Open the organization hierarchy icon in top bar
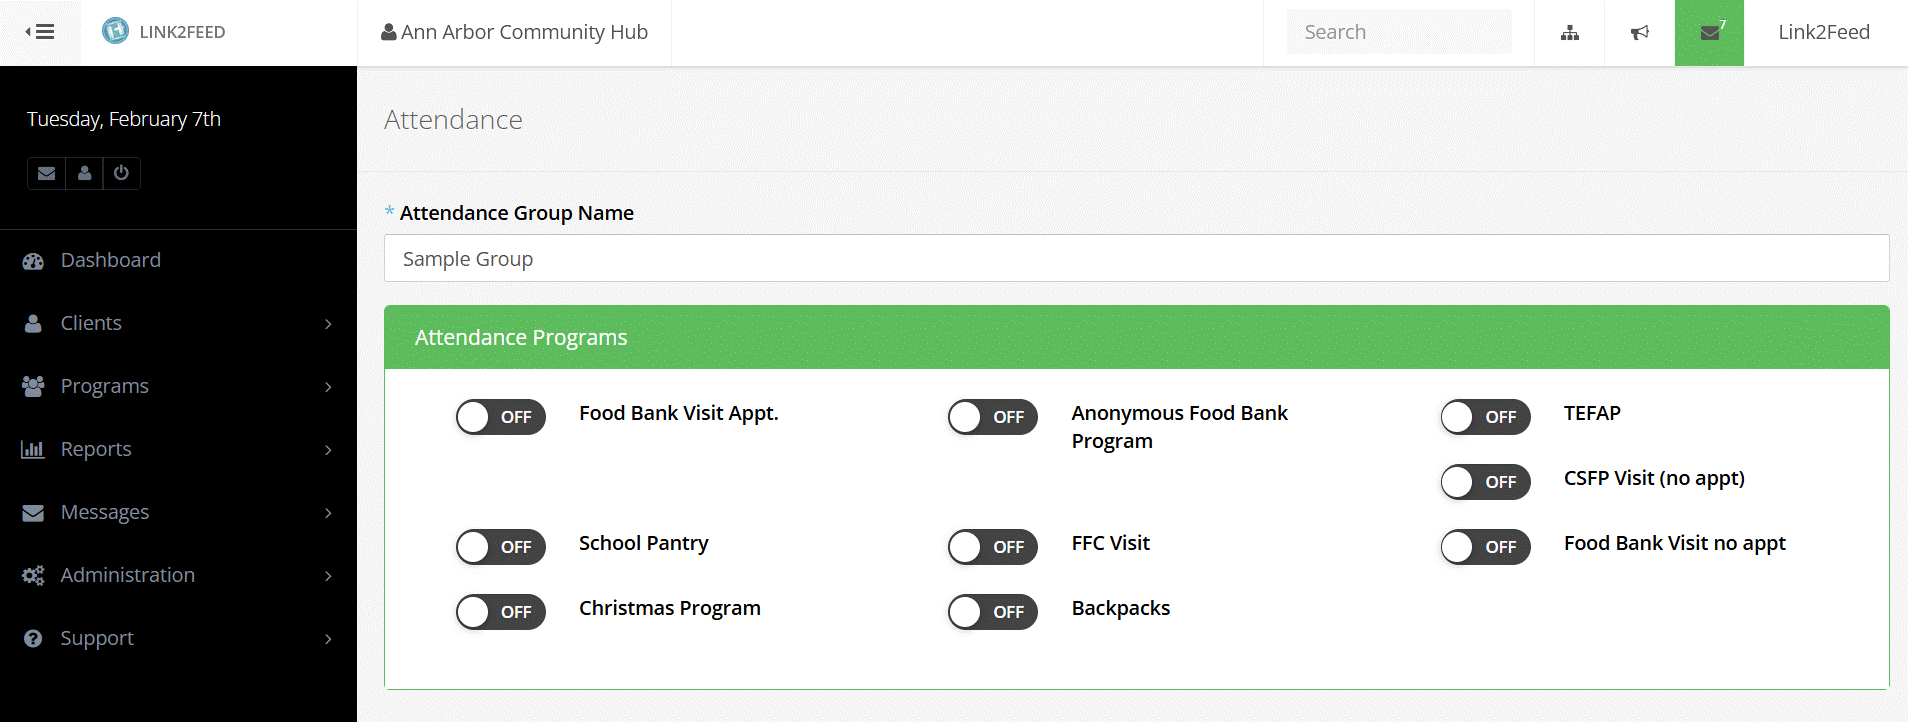This screenshot has height=722, width=1908. 1569,32
